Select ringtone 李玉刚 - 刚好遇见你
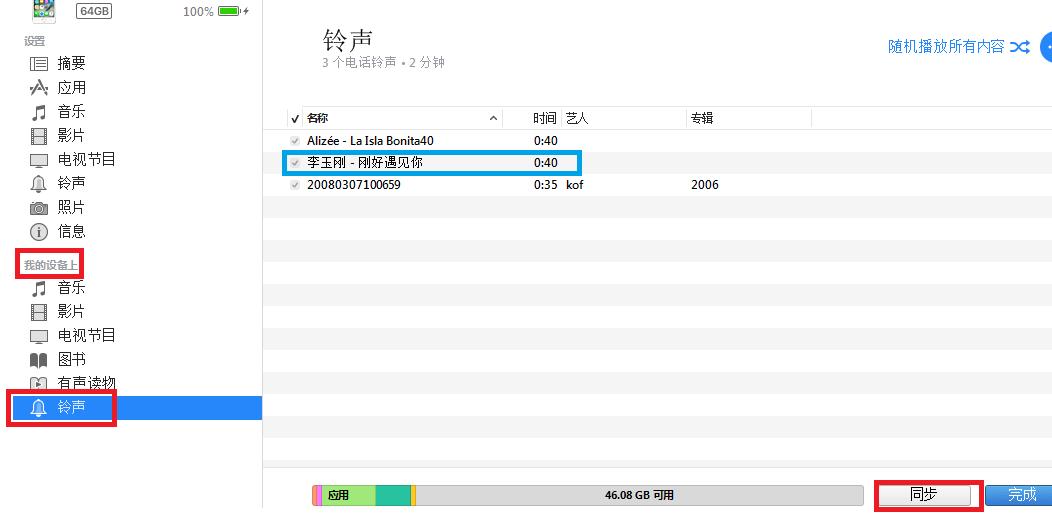 point(365,163)
